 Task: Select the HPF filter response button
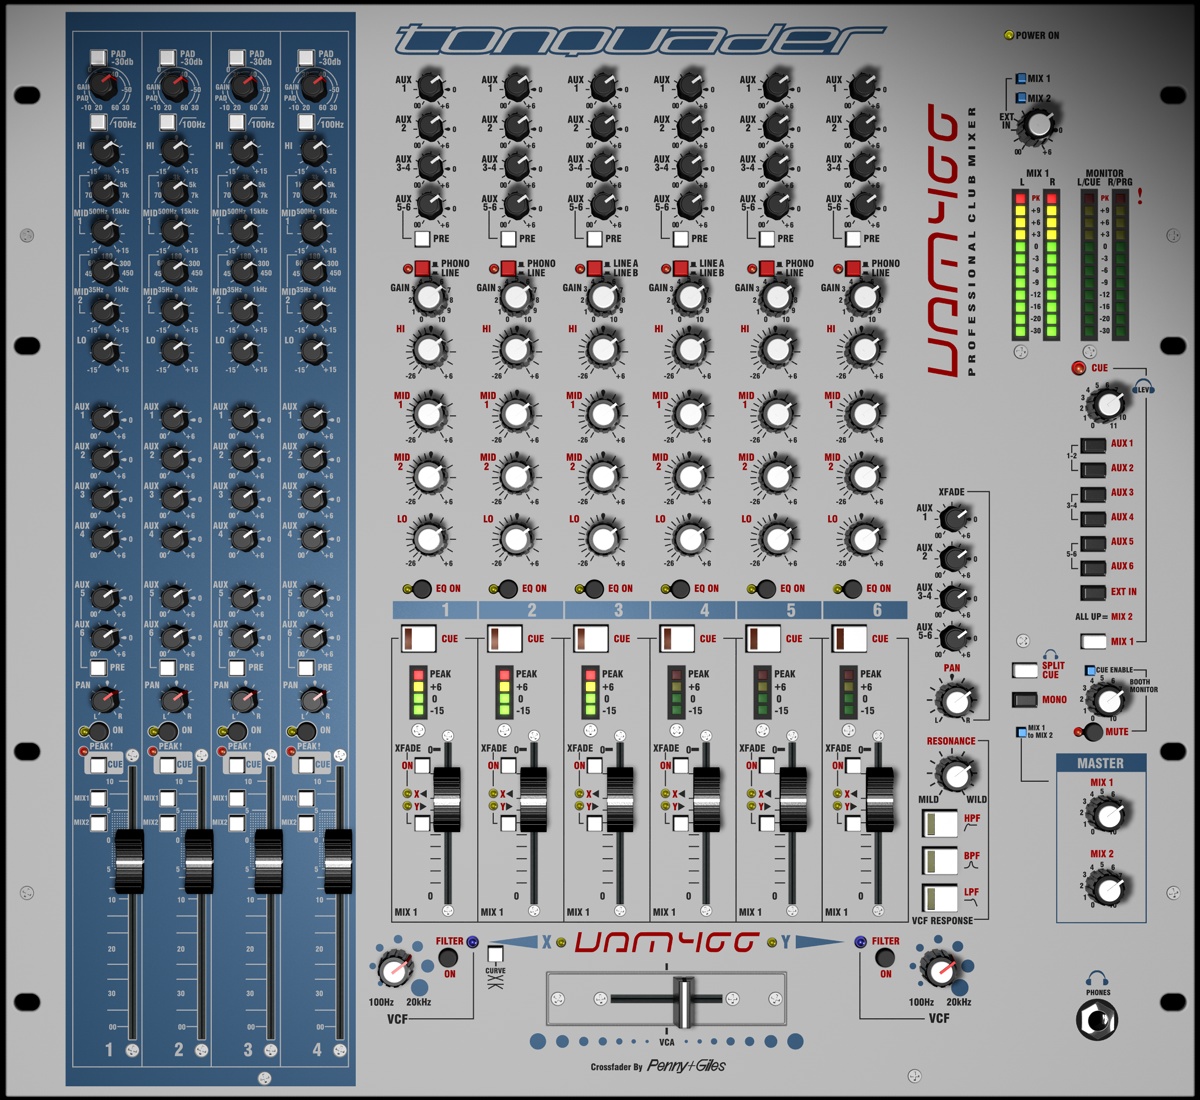939,823
